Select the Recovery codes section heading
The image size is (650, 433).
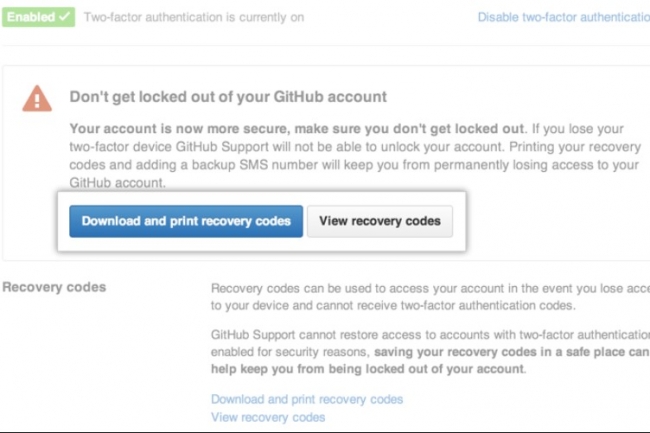pos(54,287)
